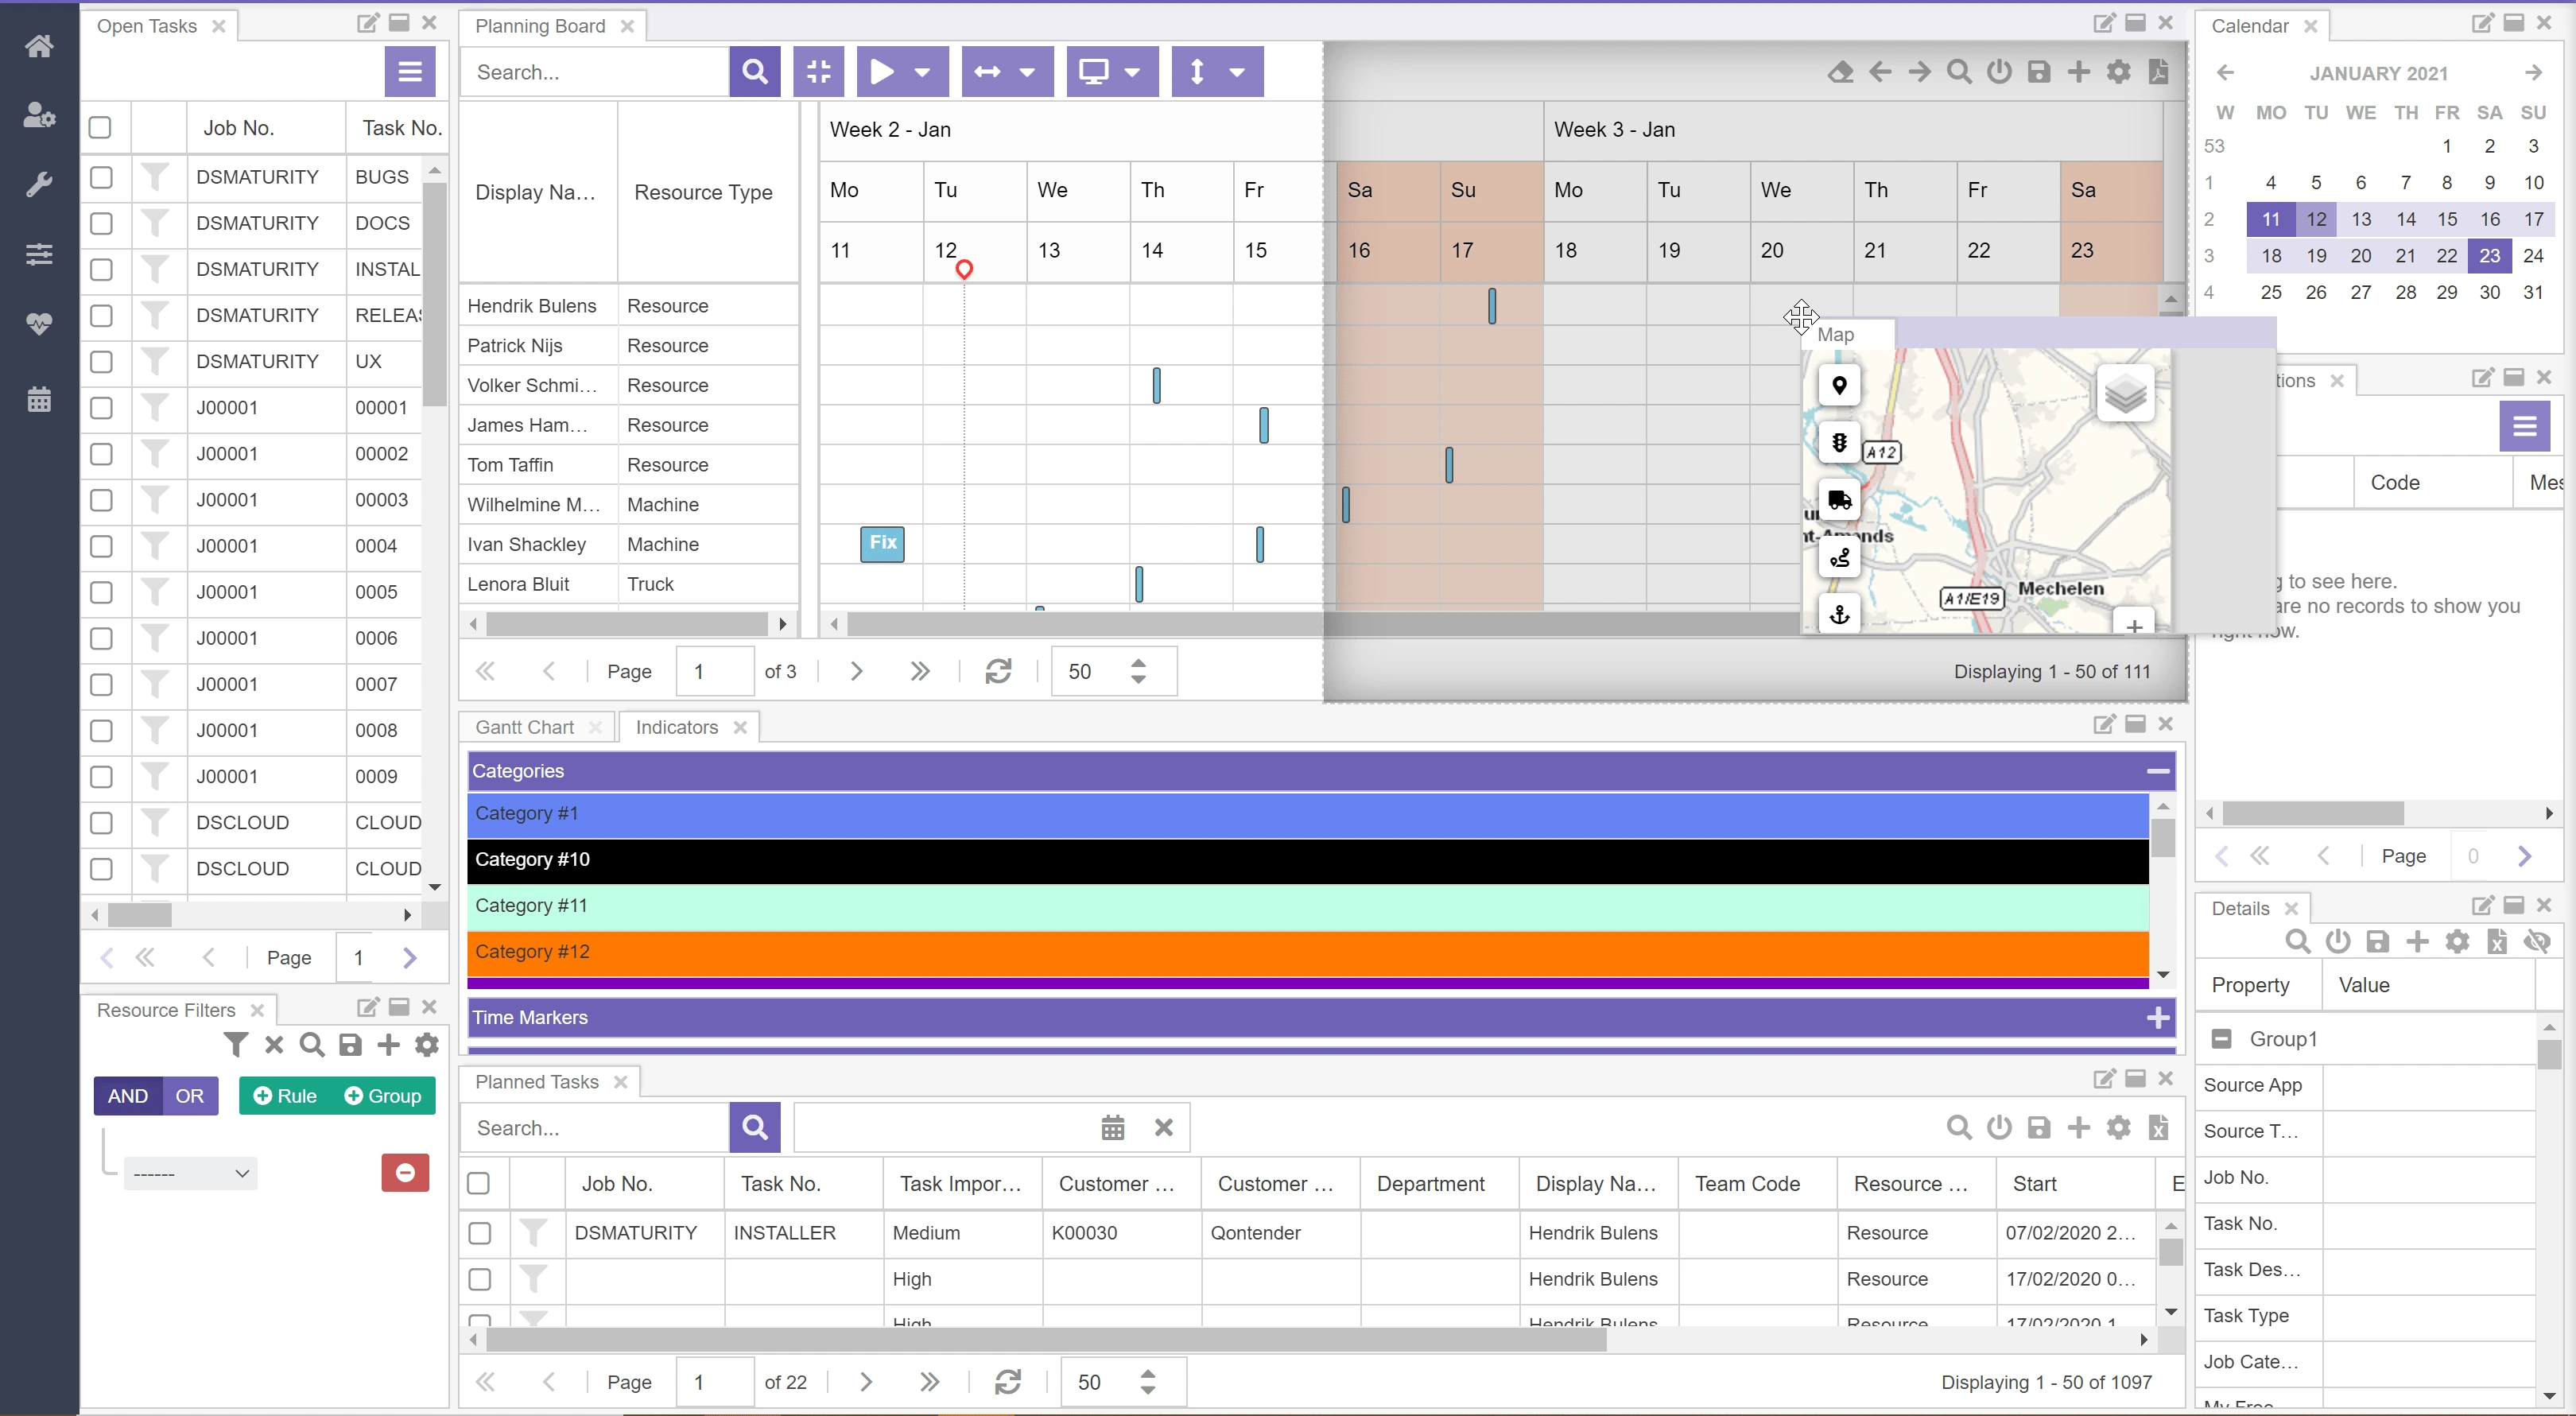
Task: Open the hamburger menu in Open Tasks
Action: pyautogui.click(x=410, y=71)
